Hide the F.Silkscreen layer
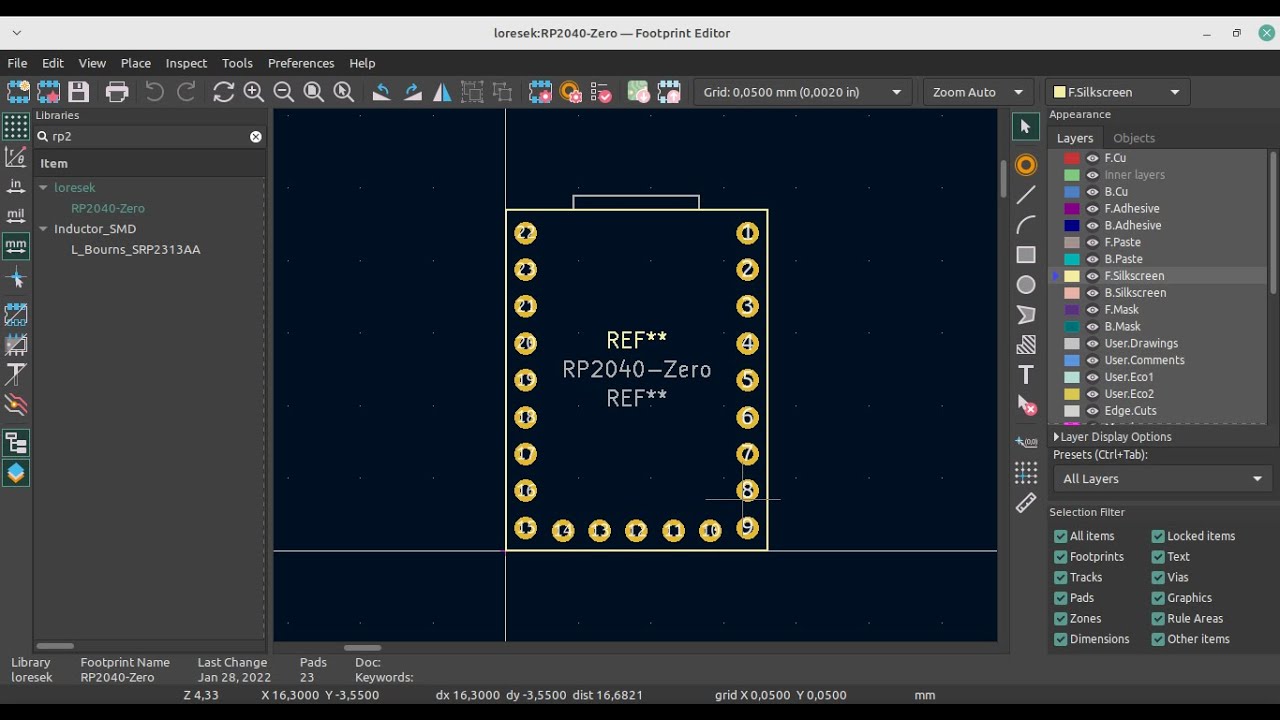Viewport: 1280px width, 720px height. pyautogui.click(x=1093, y=276)
